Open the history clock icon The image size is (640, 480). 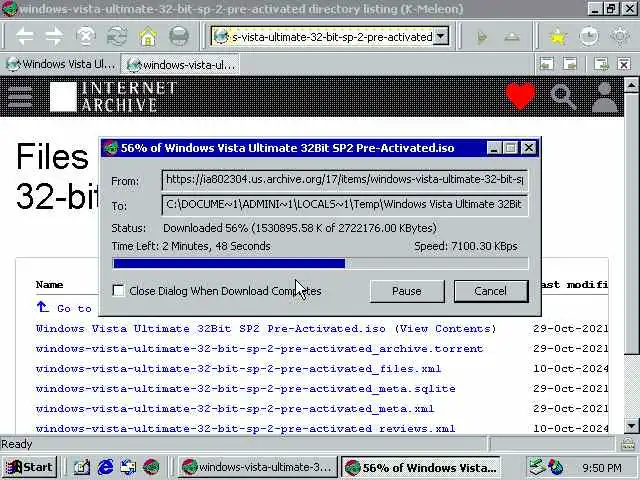click(x=589, y=37)
